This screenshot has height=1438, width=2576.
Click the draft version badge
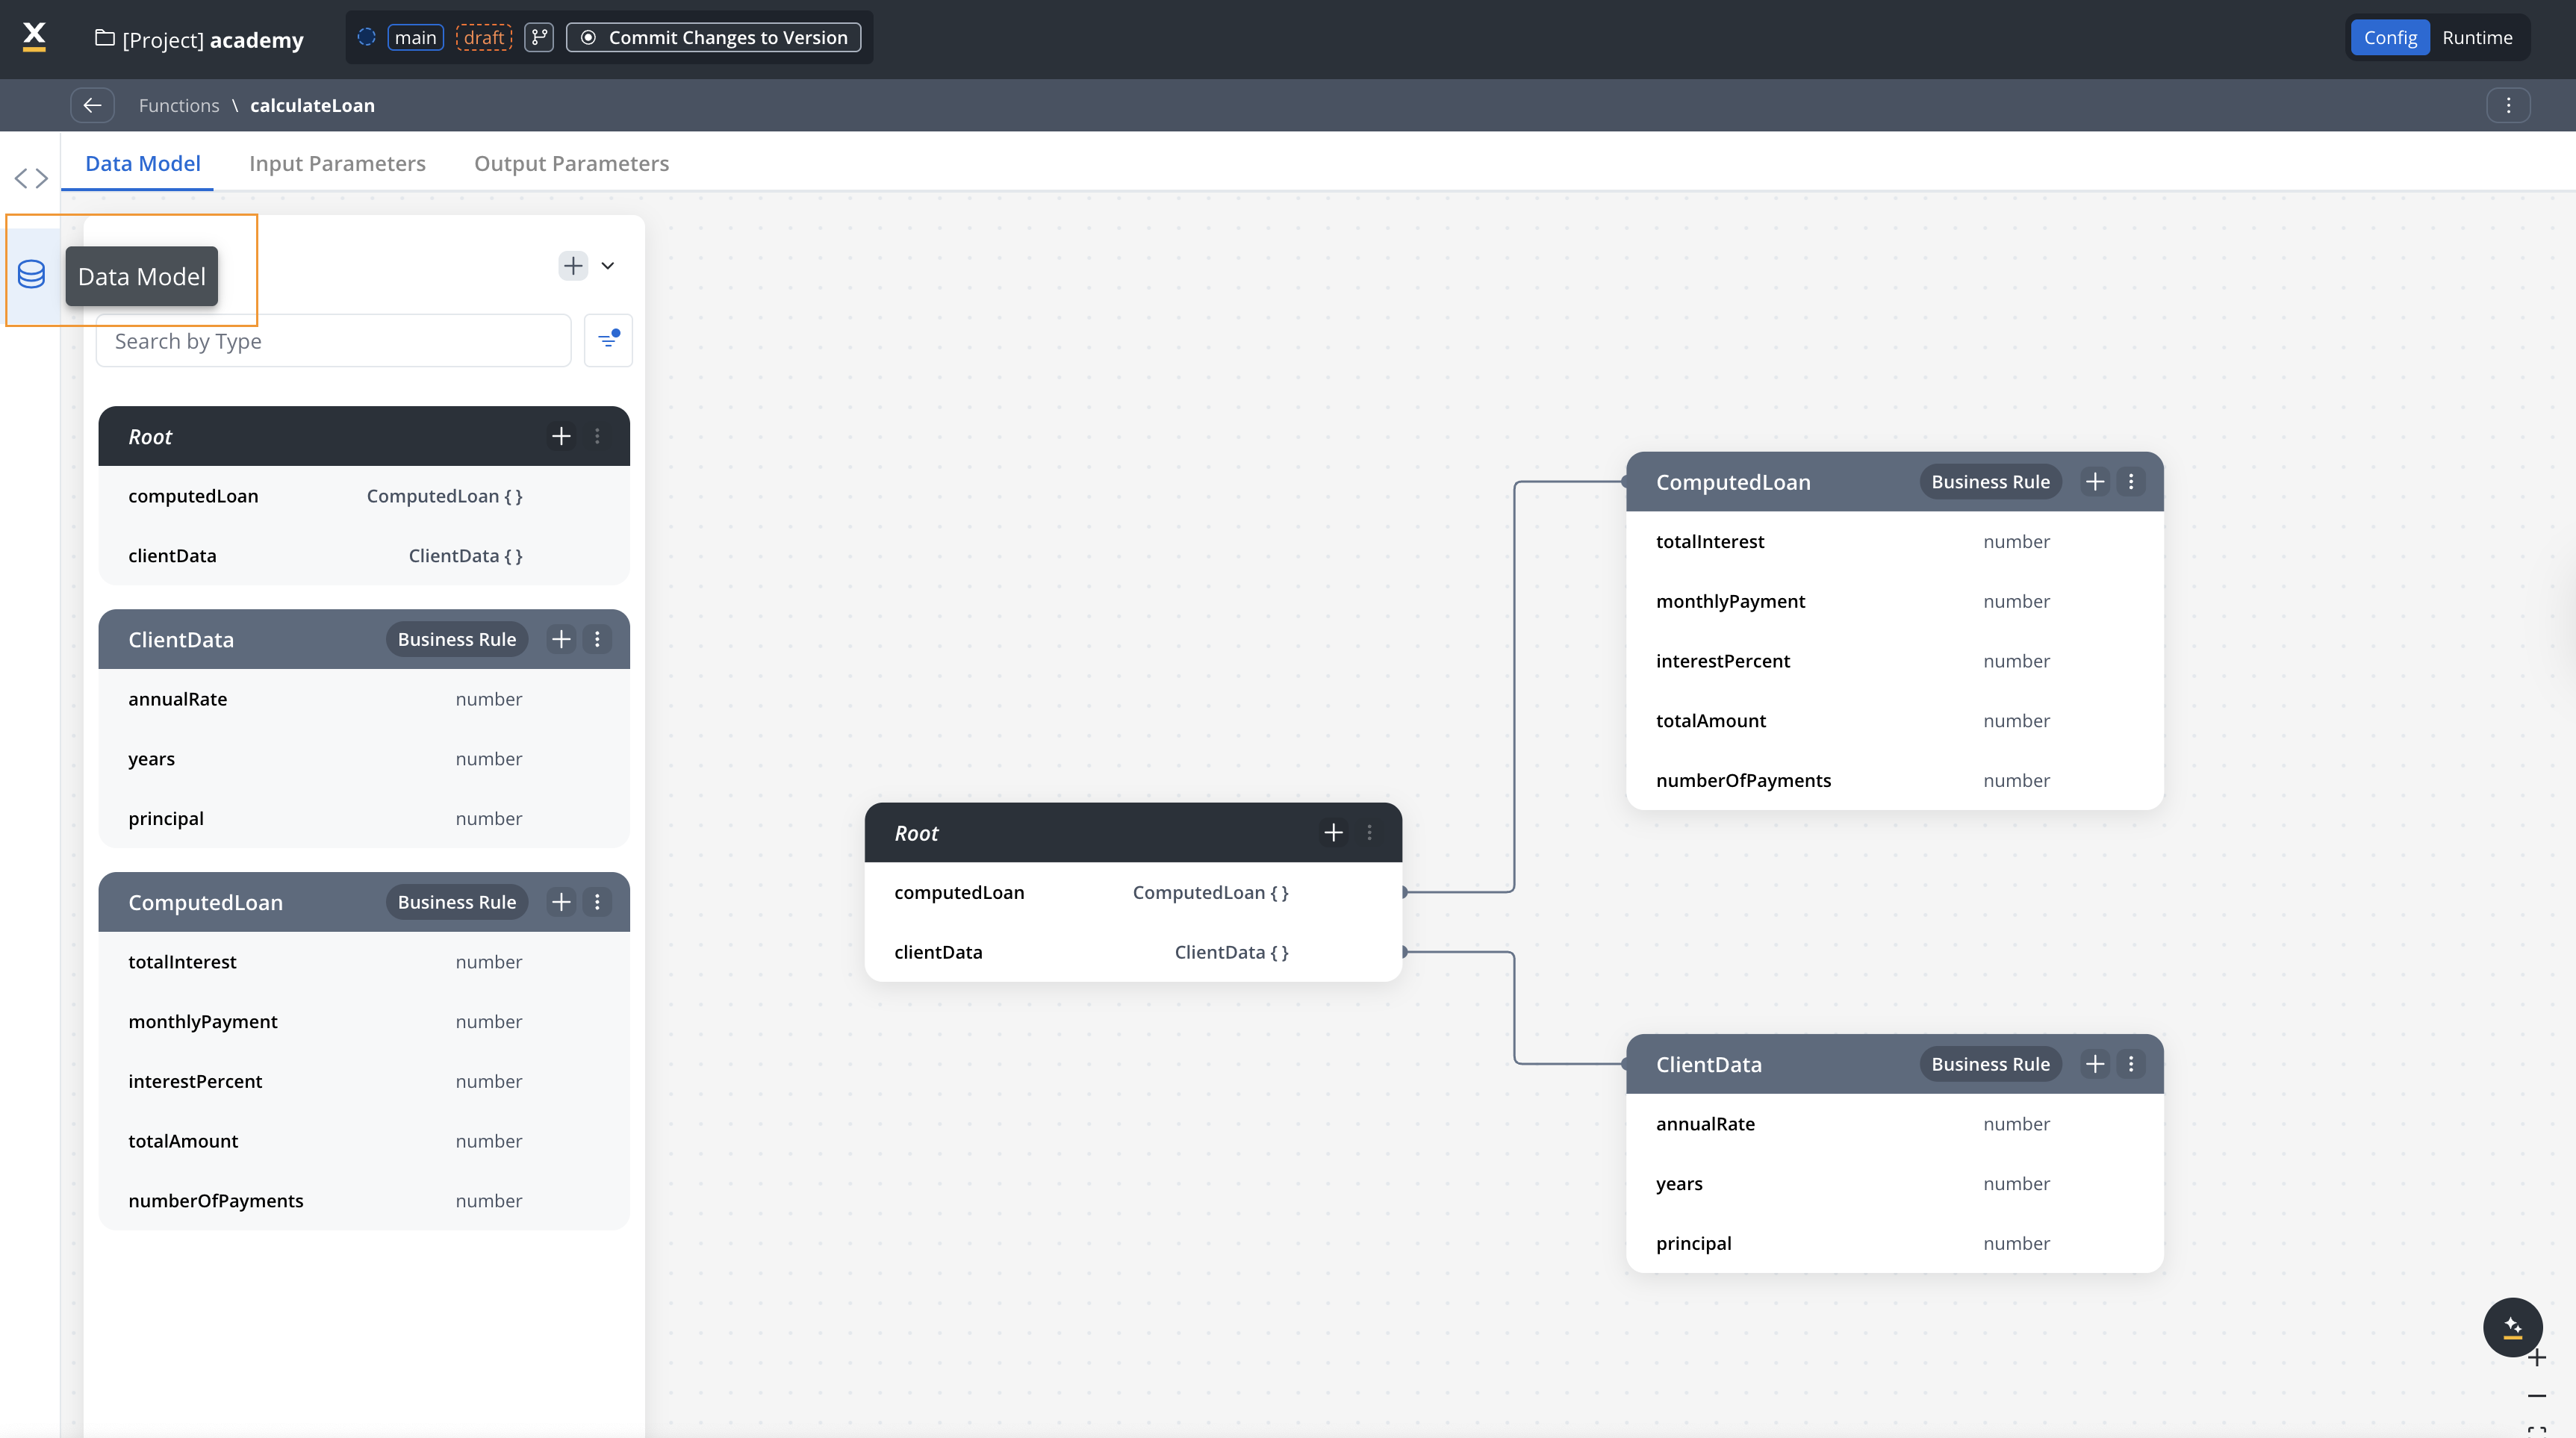click(484, 38)
